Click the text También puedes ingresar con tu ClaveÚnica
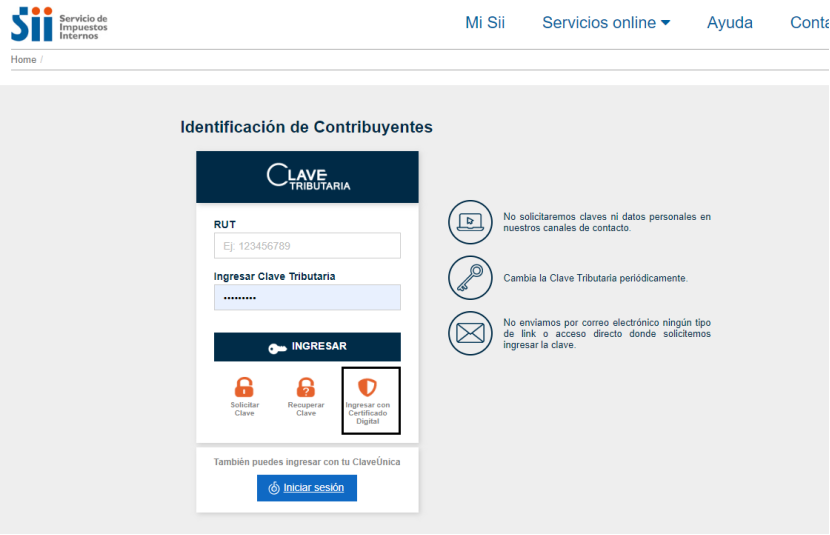Screen dimensions: 830x535 pos(307,462)
